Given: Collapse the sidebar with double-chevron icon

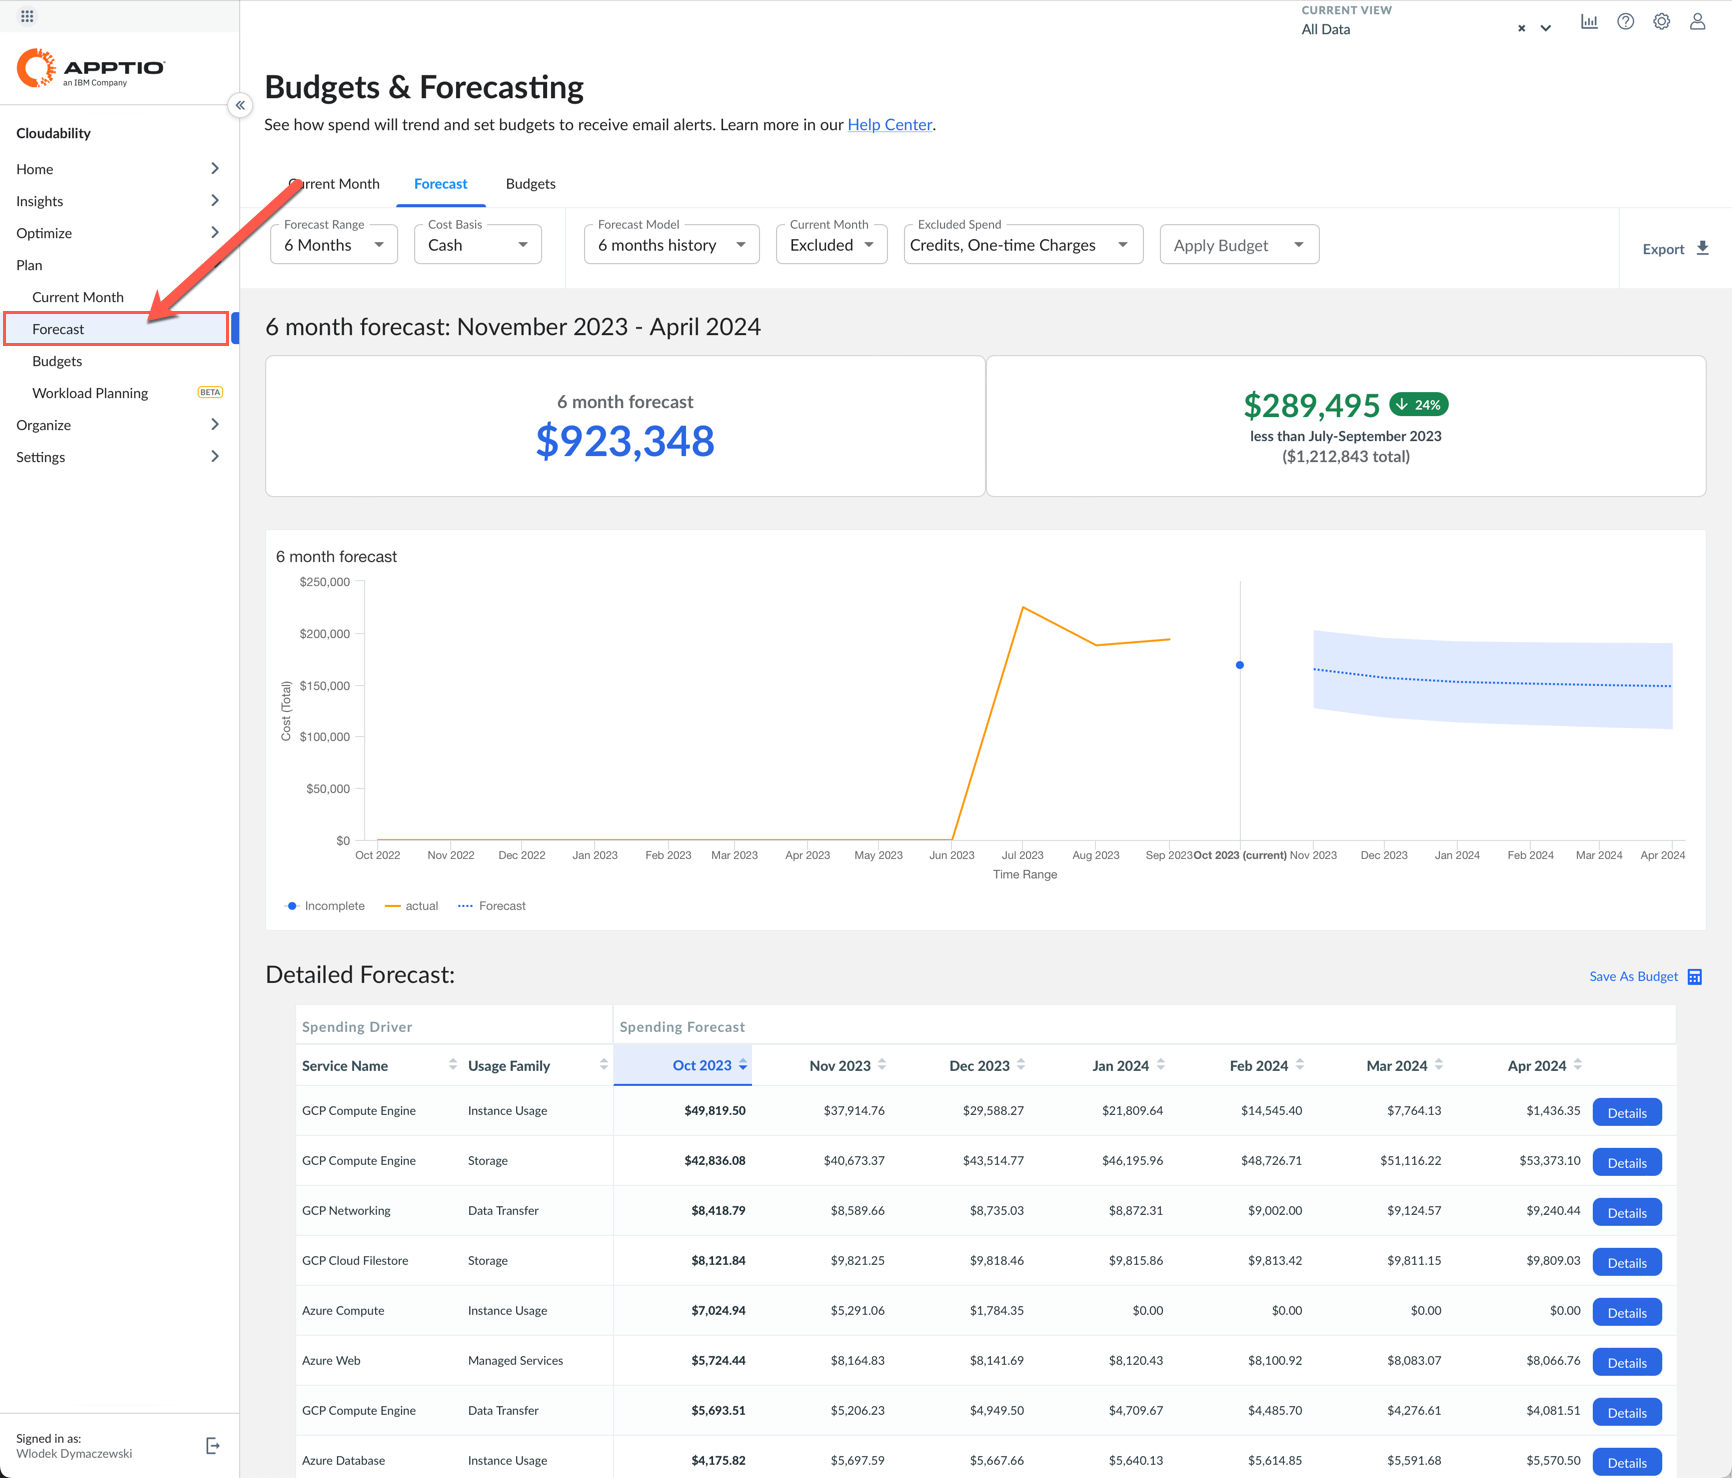Looking at the screenshot, I should pyautogui.click(x=240, y=105).
